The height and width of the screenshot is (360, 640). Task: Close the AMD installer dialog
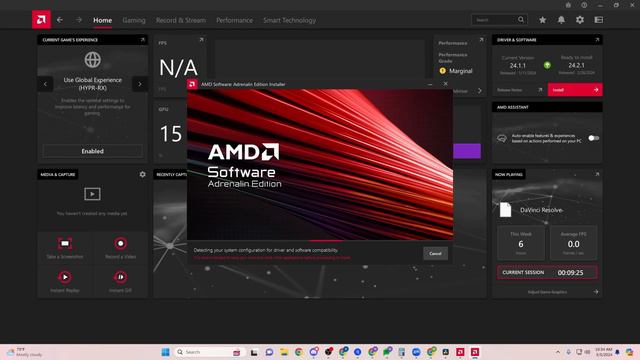(x=445, y=84)
